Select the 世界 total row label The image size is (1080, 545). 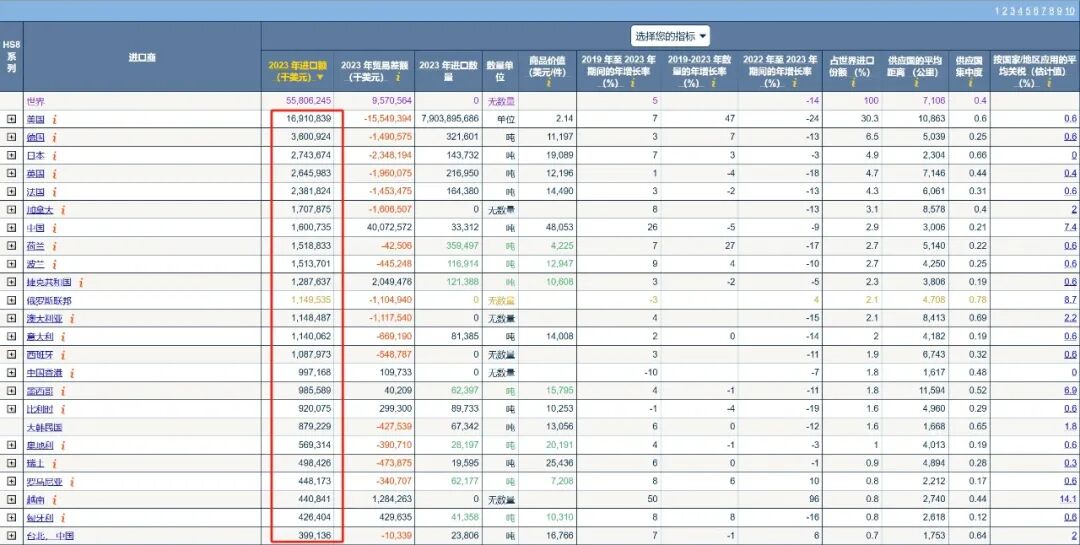[35, 101]
